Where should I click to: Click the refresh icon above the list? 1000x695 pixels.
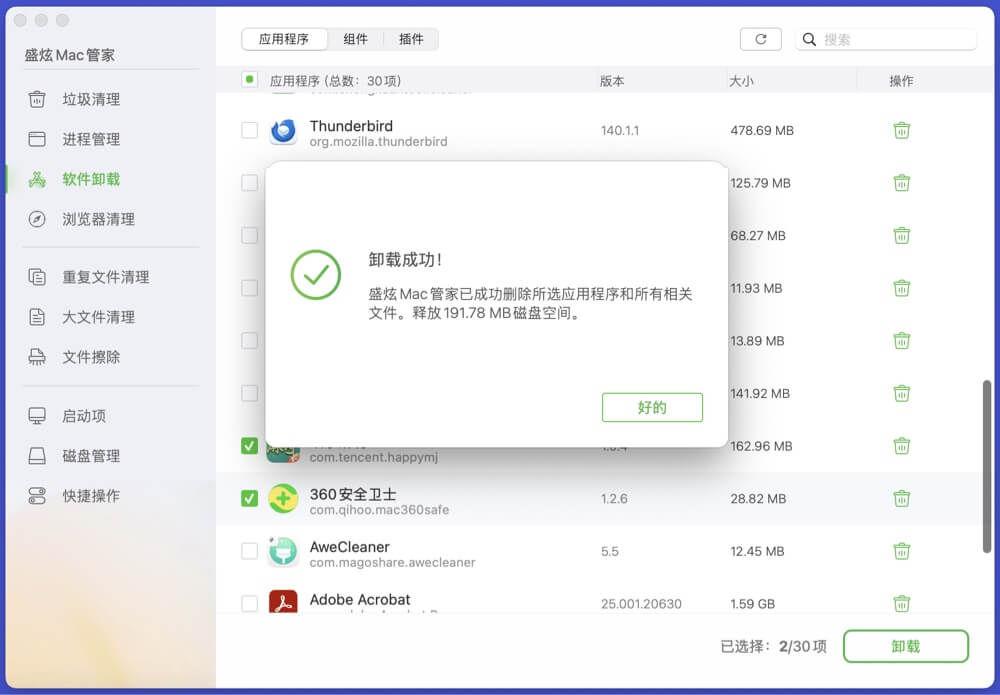(x=761, y=39)
